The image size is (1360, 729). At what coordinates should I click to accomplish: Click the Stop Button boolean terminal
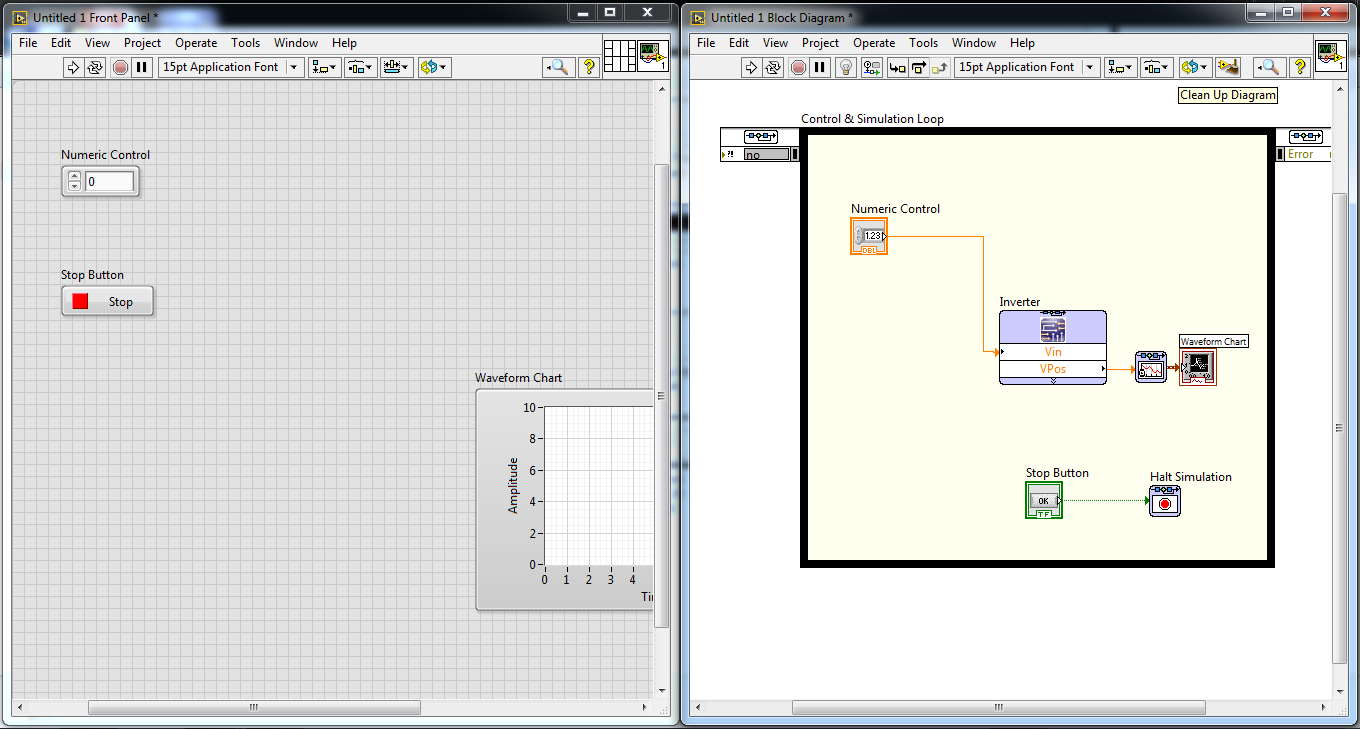[x=1044, y=500]
